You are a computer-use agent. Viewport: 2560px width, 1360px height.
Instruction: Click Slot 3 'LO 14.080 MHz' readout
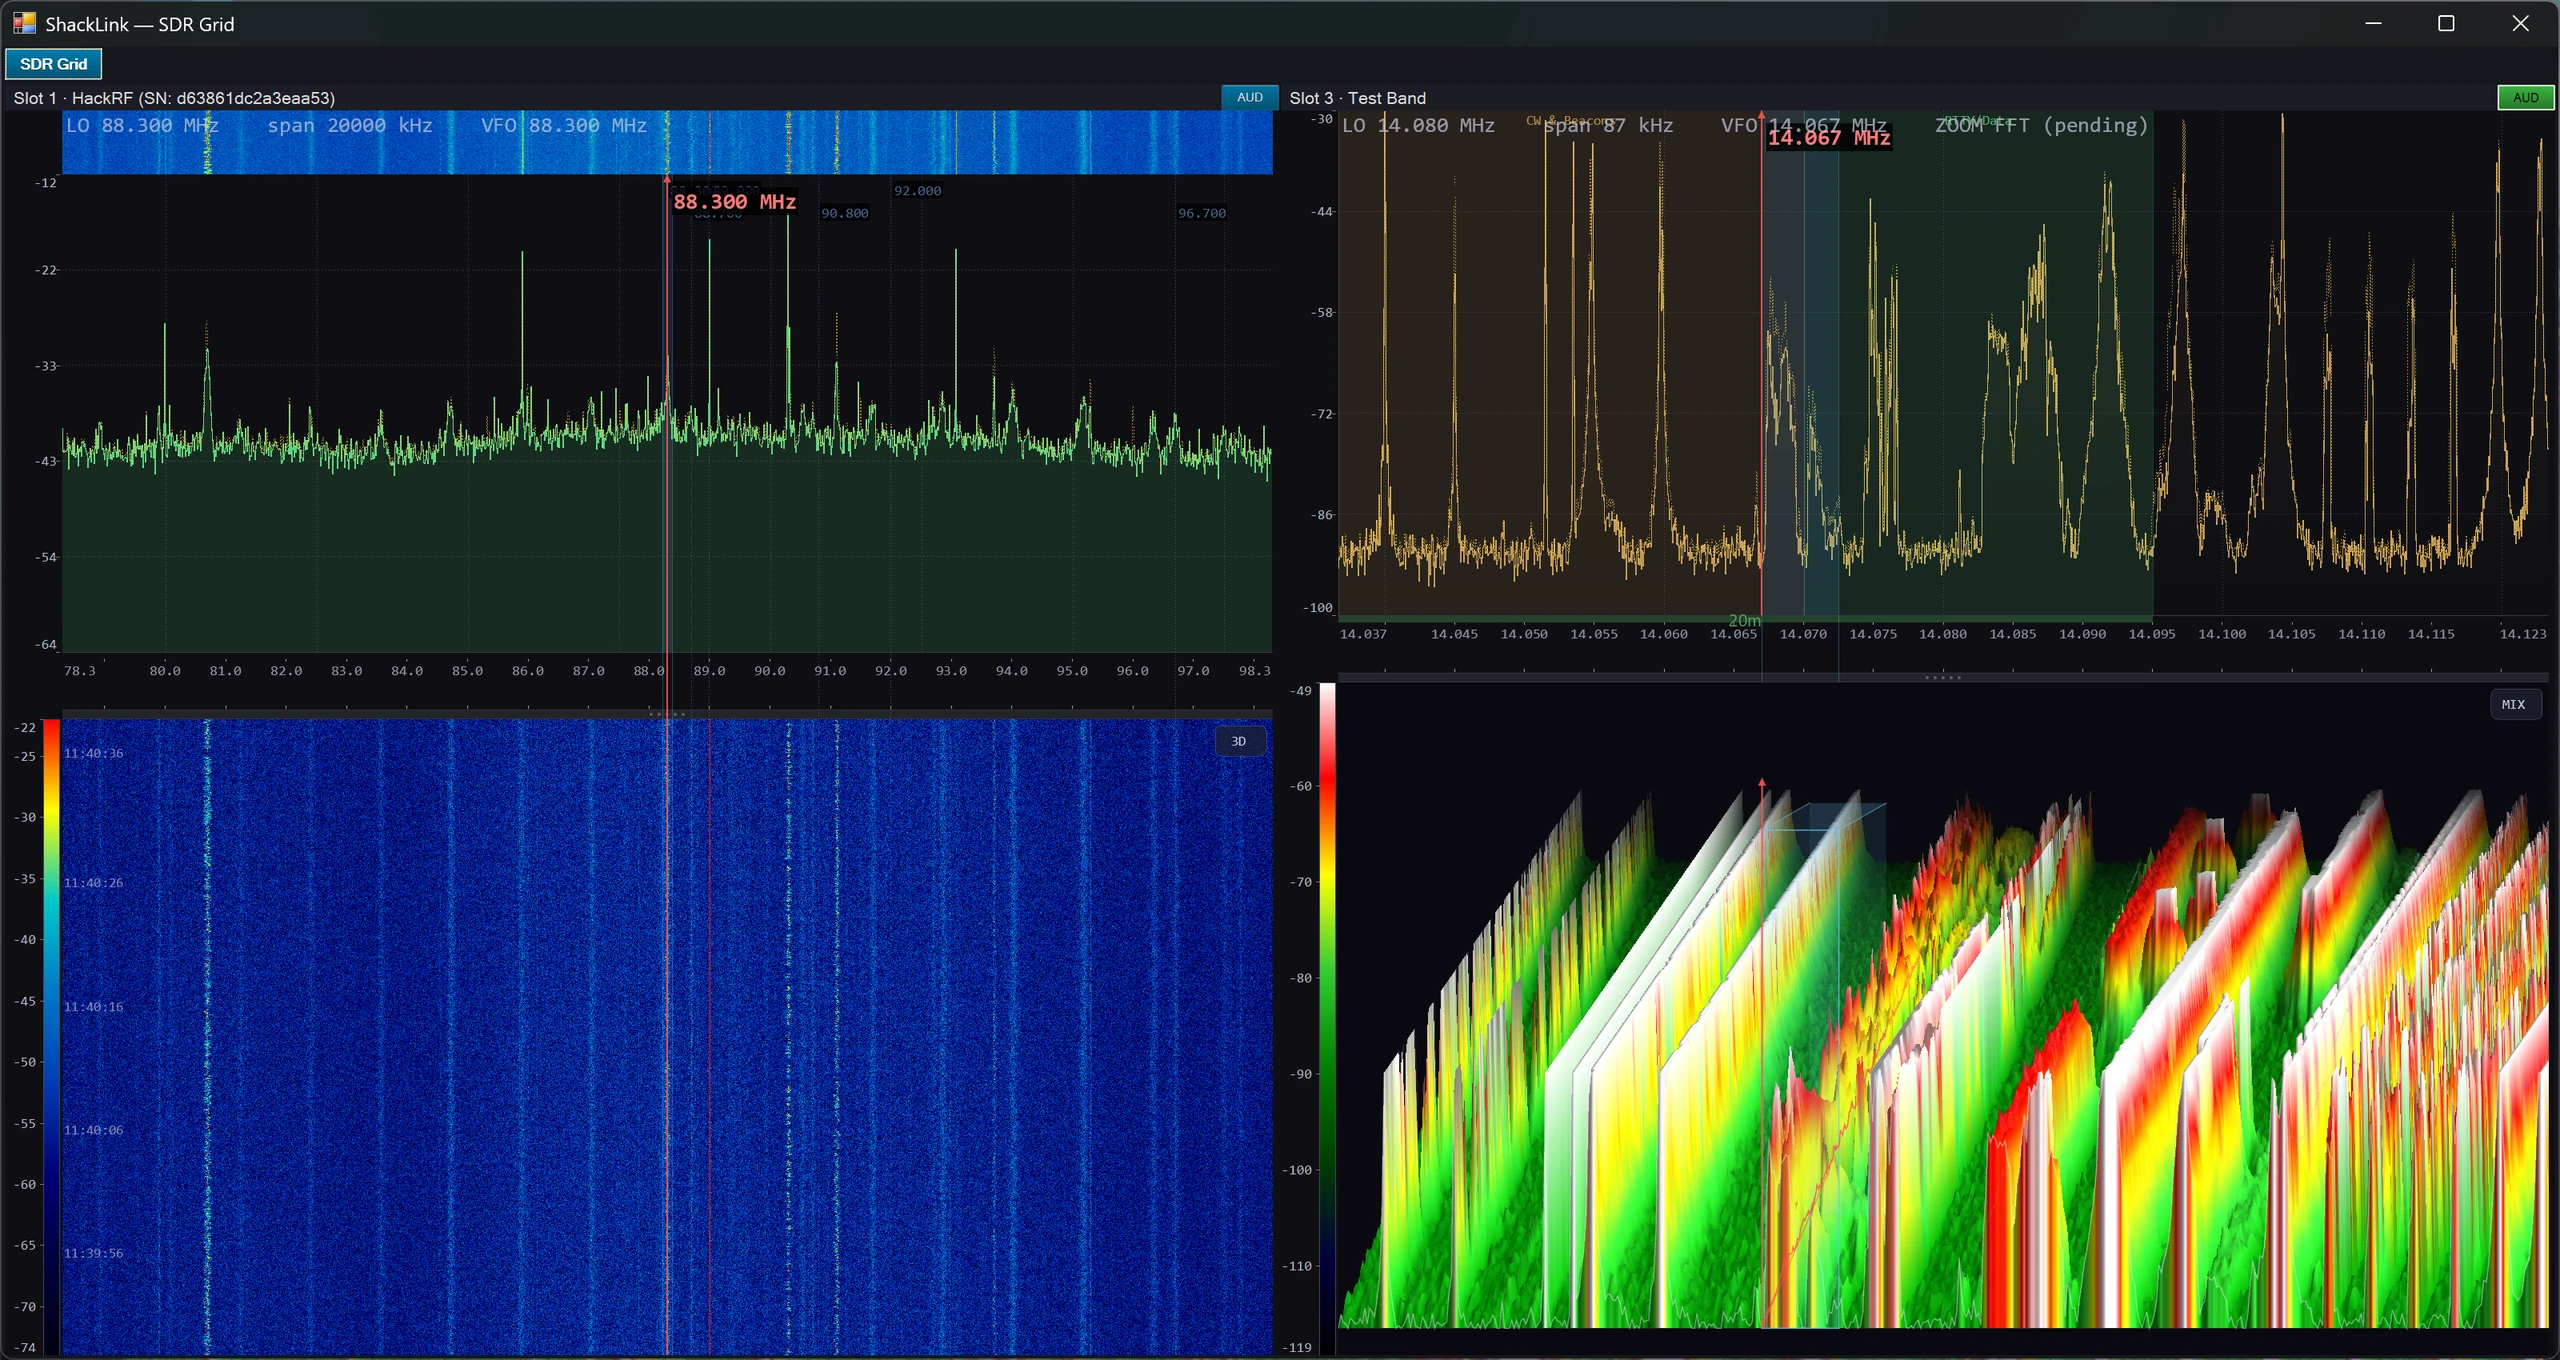(1418, 125)
